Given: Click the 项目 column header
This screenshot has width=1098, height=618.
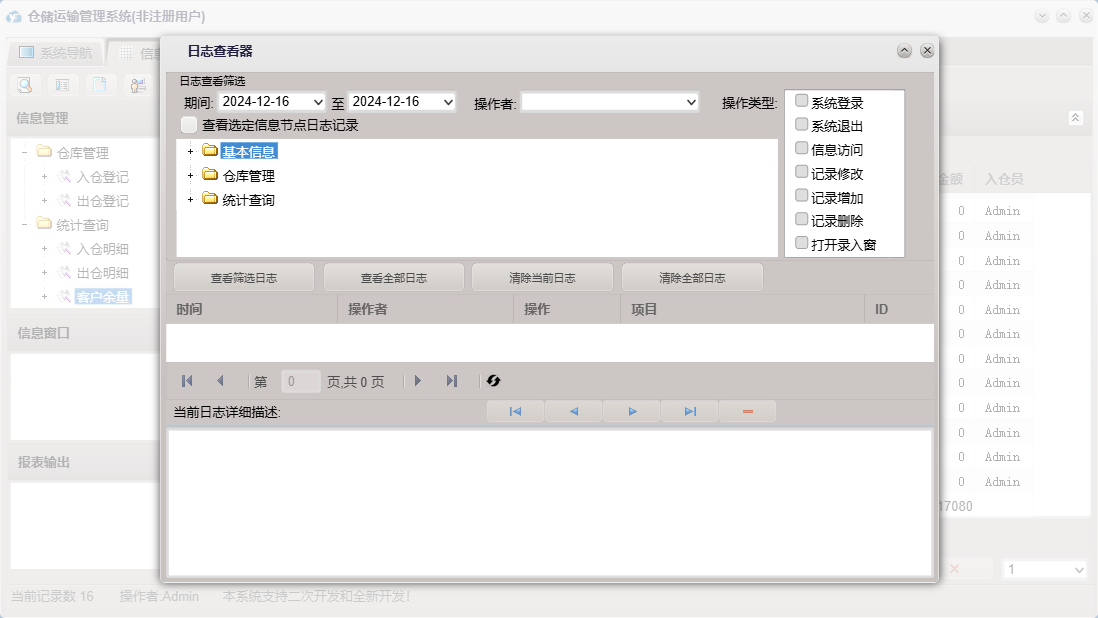Looking at the screenshot, I should 742,309.
